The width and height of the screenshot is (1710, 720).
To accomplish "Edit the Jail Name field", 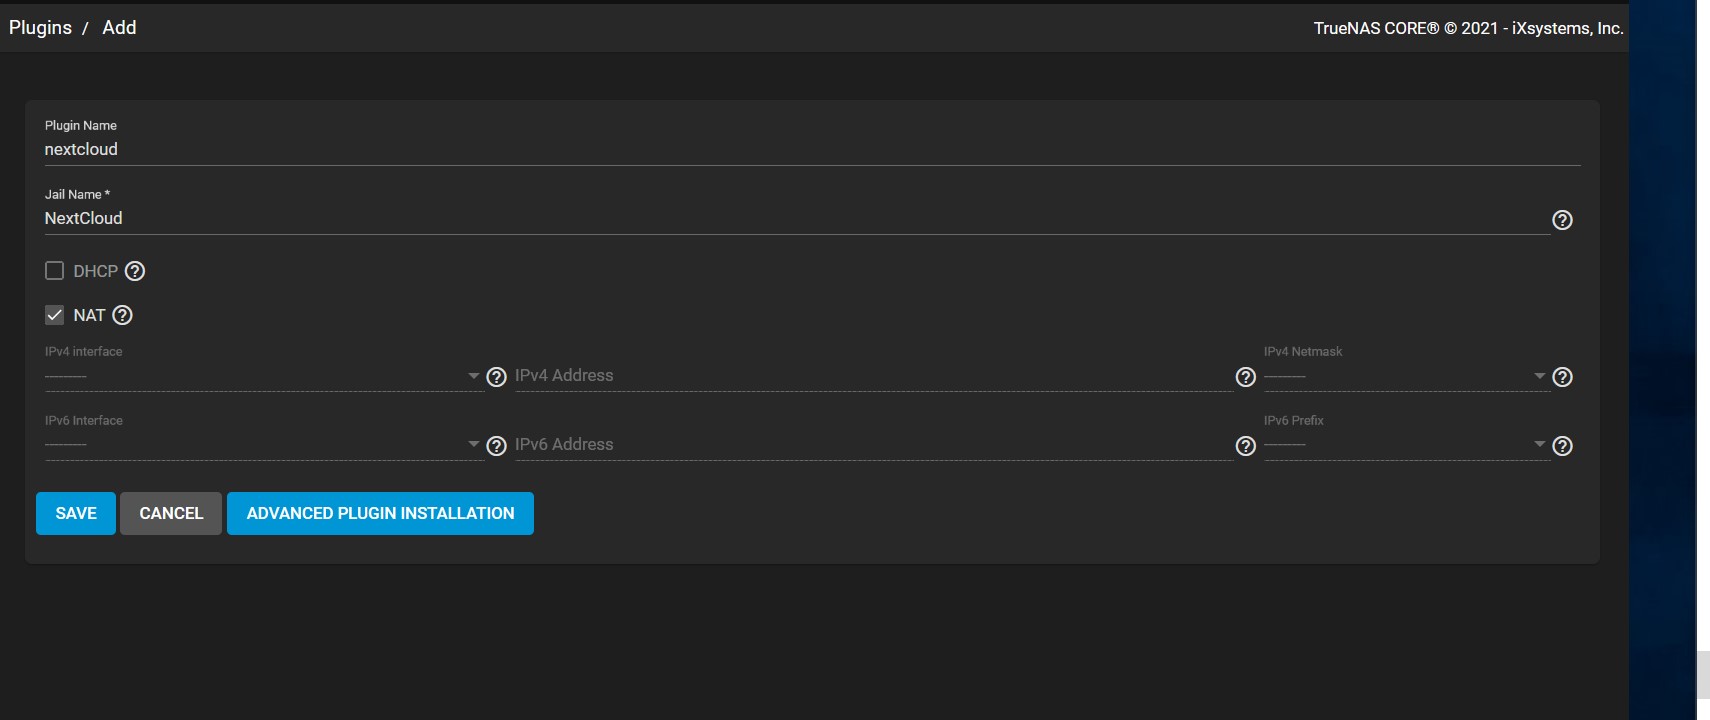I will click(797, 218).
